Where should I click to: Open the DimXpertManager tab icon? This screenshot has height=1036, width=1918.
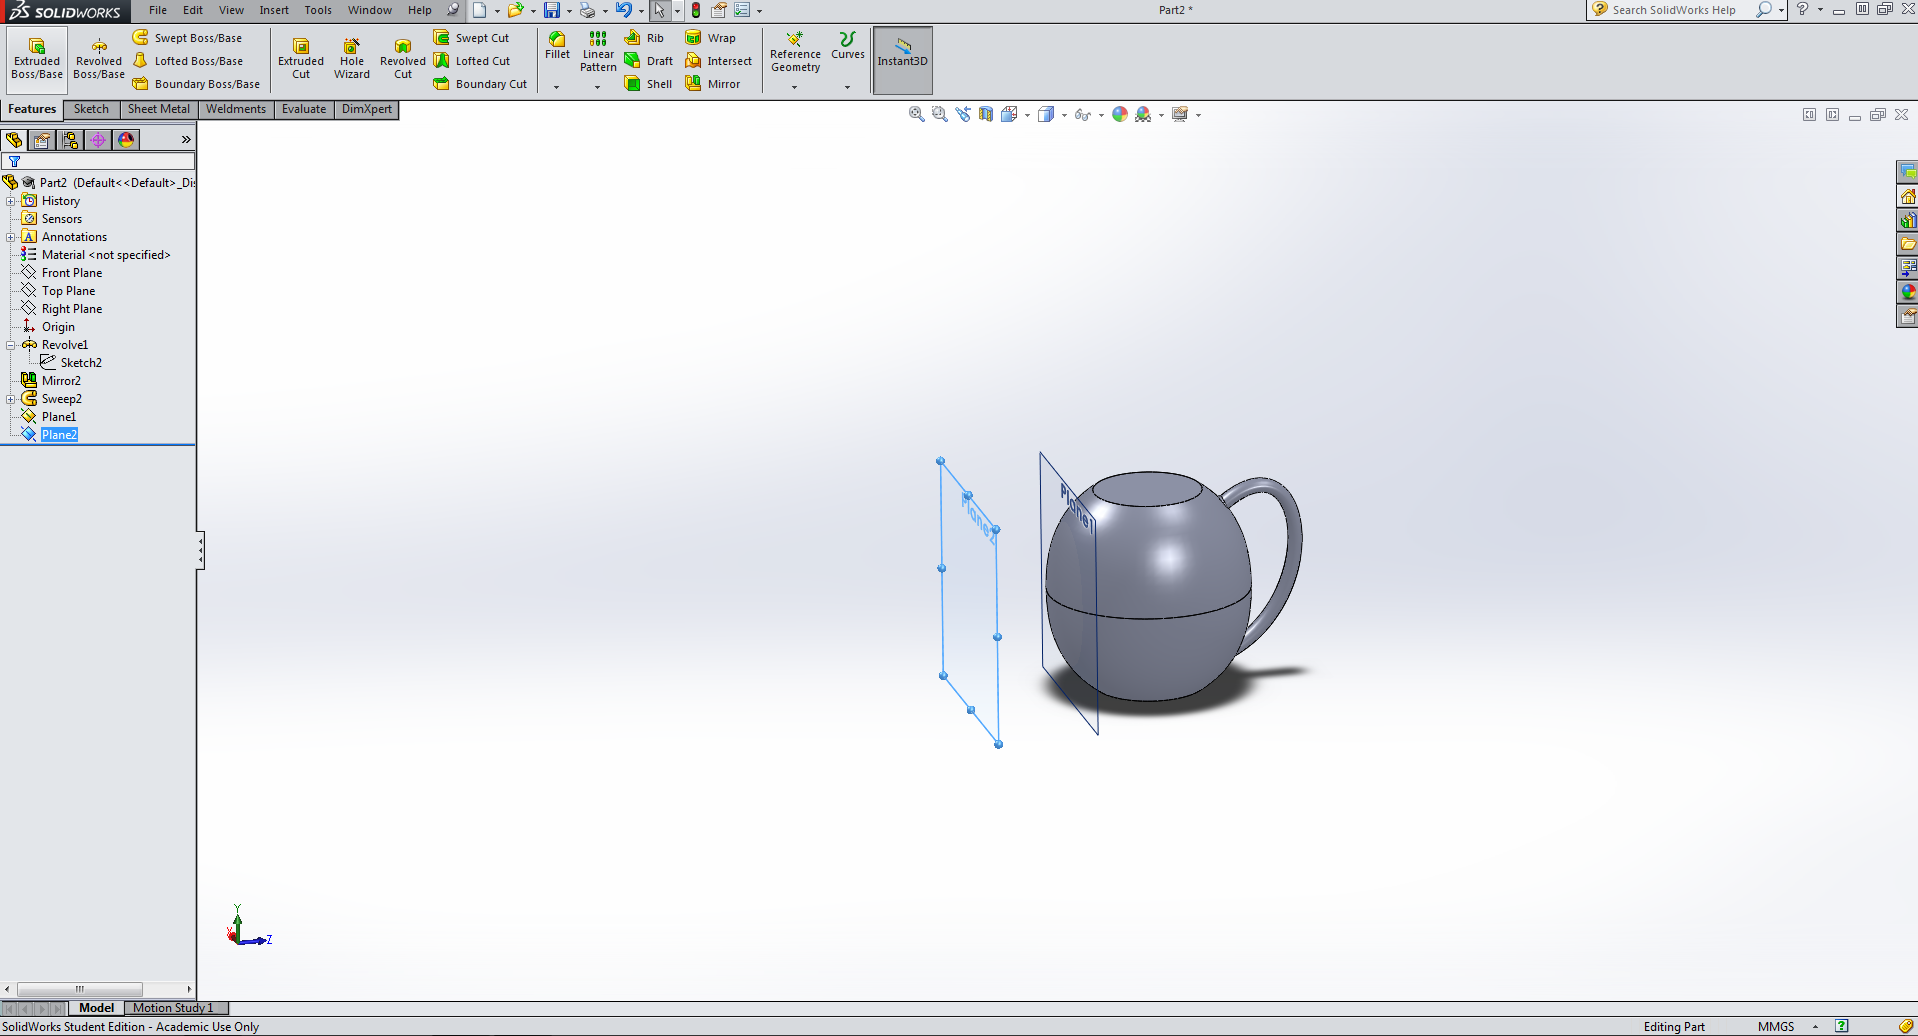point(98,140)
